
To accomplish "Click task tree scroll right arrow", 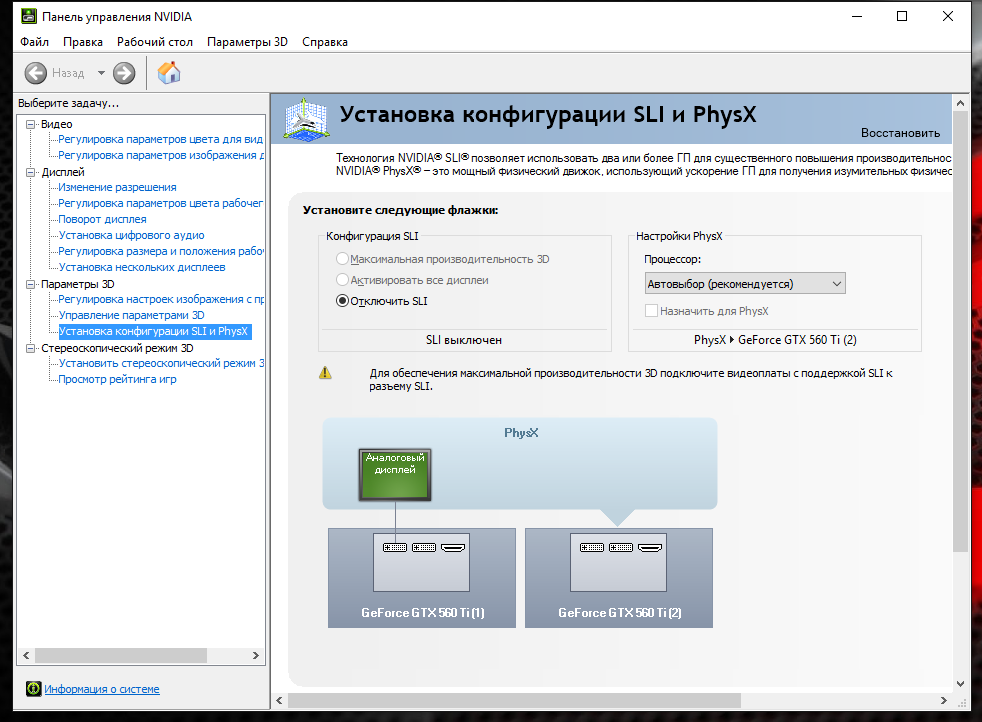I will 256,655.
